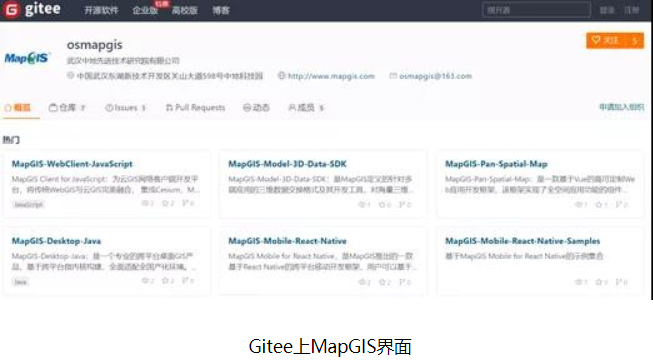
Task: Switch to the Issues tab
Action: pos(125,108)
